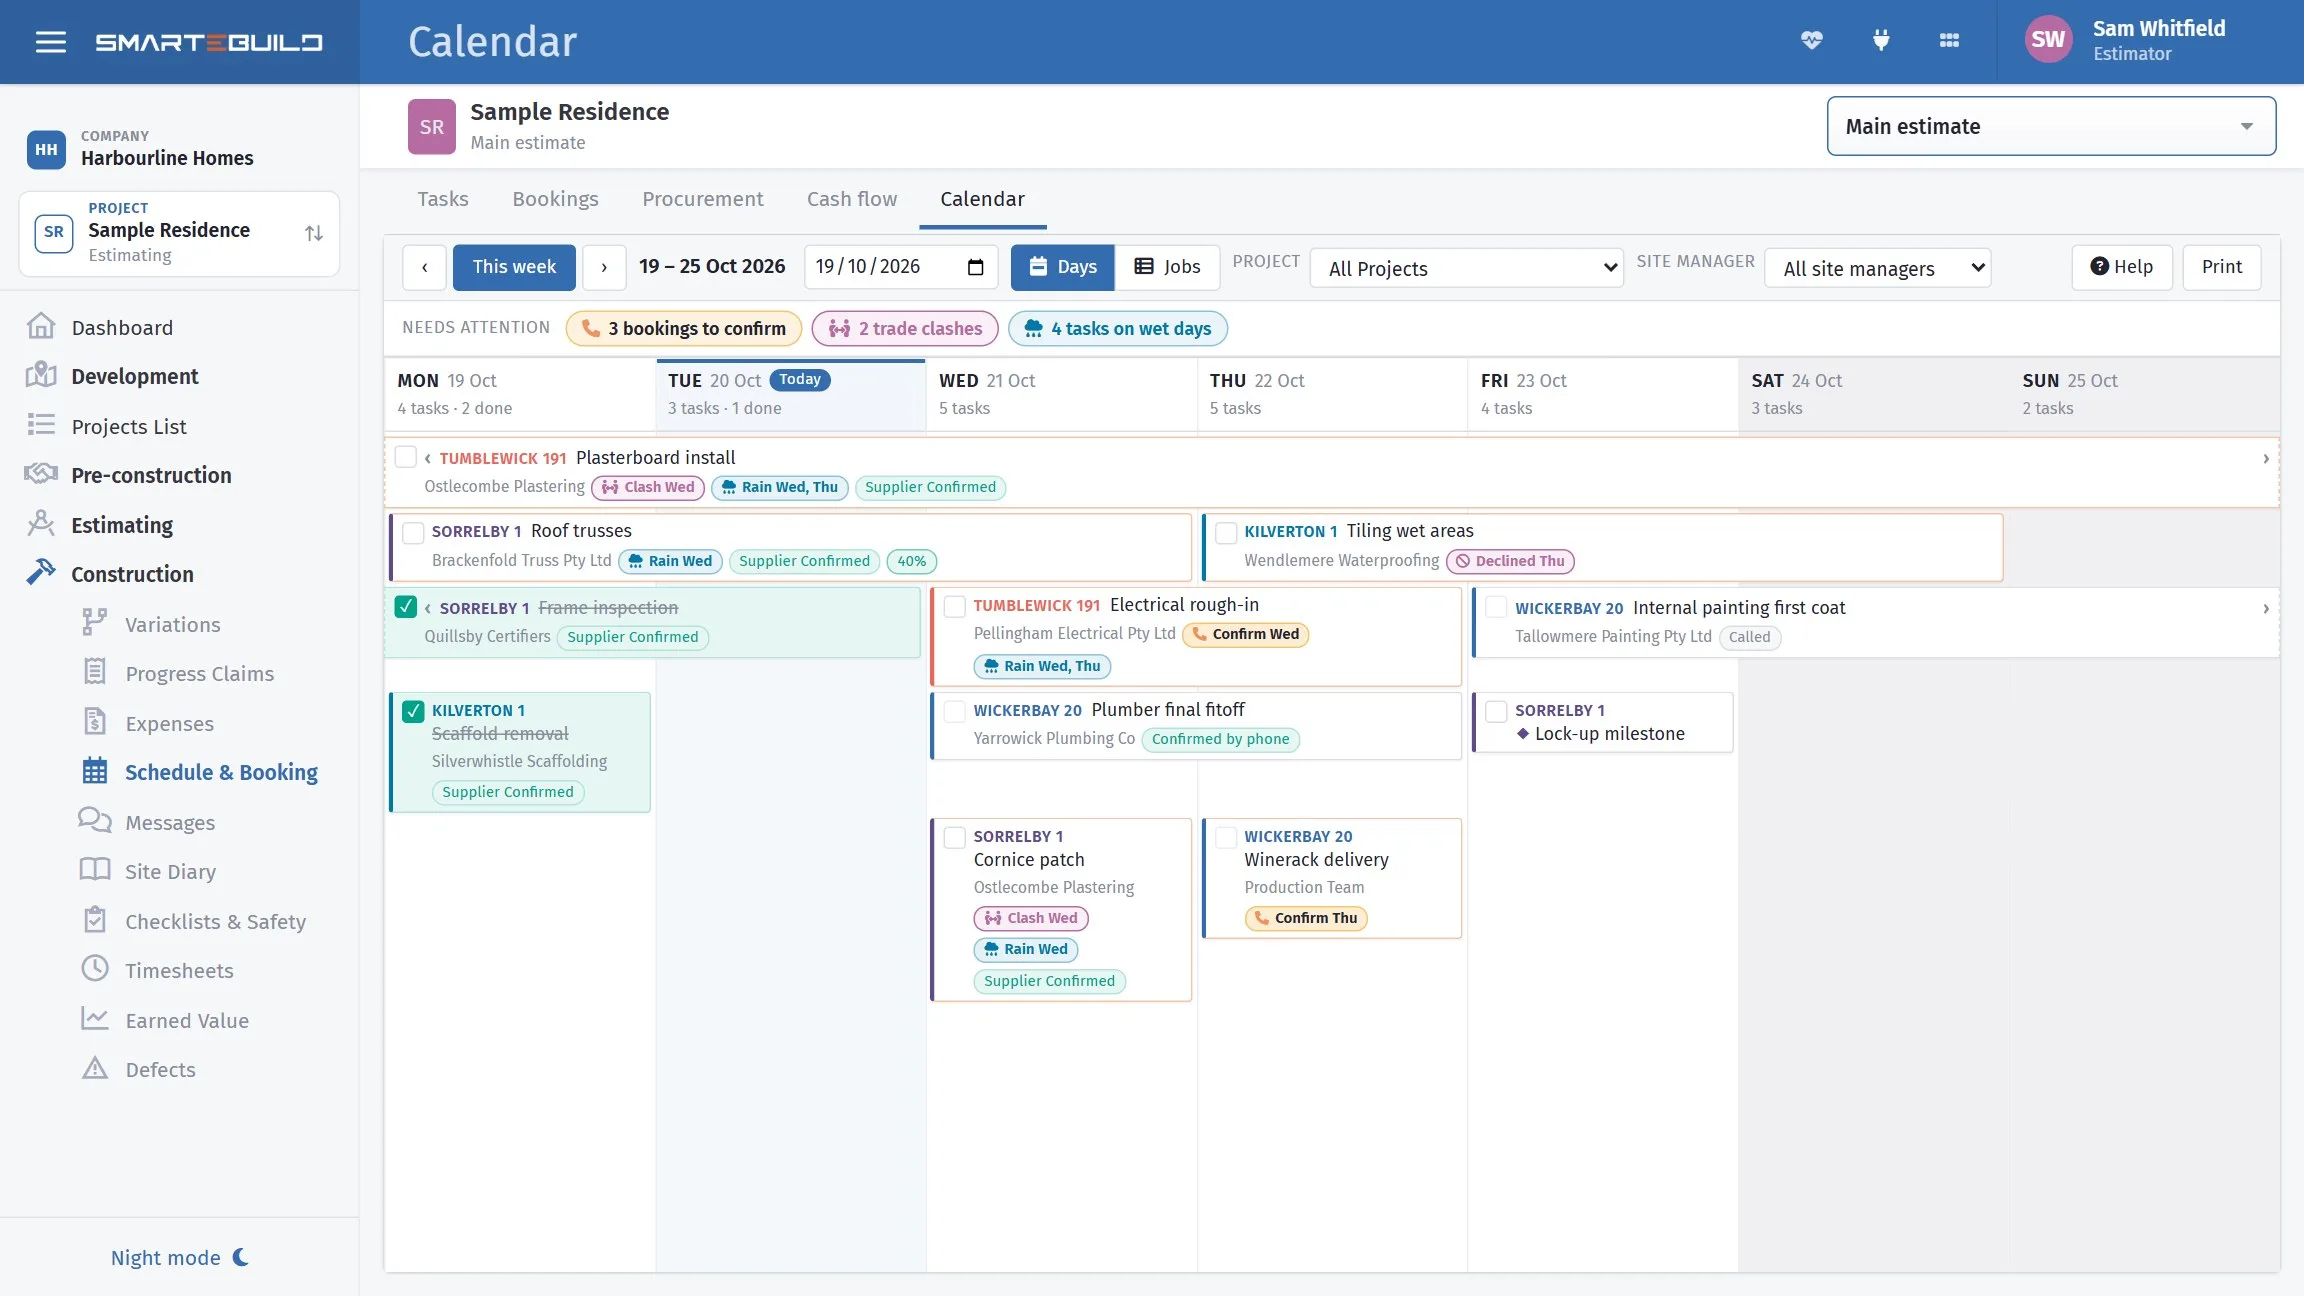Tick the Roof trusses checkbox
2304x1296 pixels.
pyautogui.click(x=413, y=532)
